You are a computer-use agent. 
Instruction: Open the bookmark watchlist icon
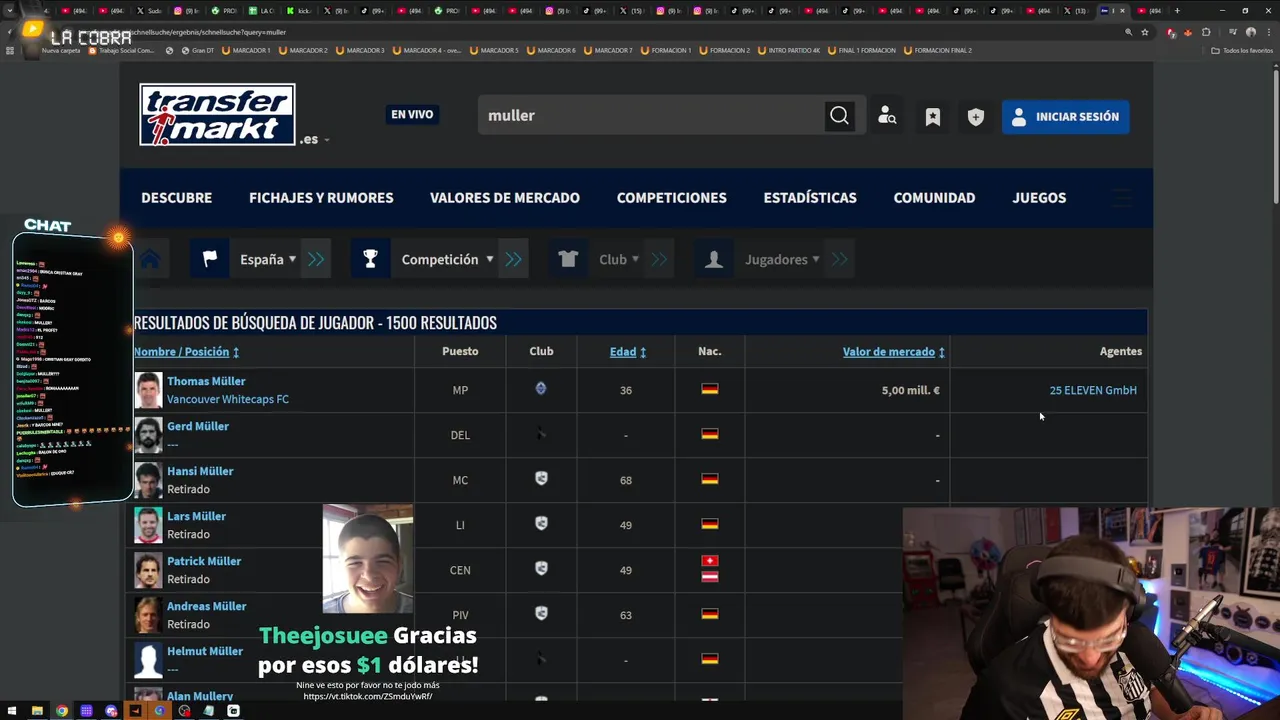(932, 117)
